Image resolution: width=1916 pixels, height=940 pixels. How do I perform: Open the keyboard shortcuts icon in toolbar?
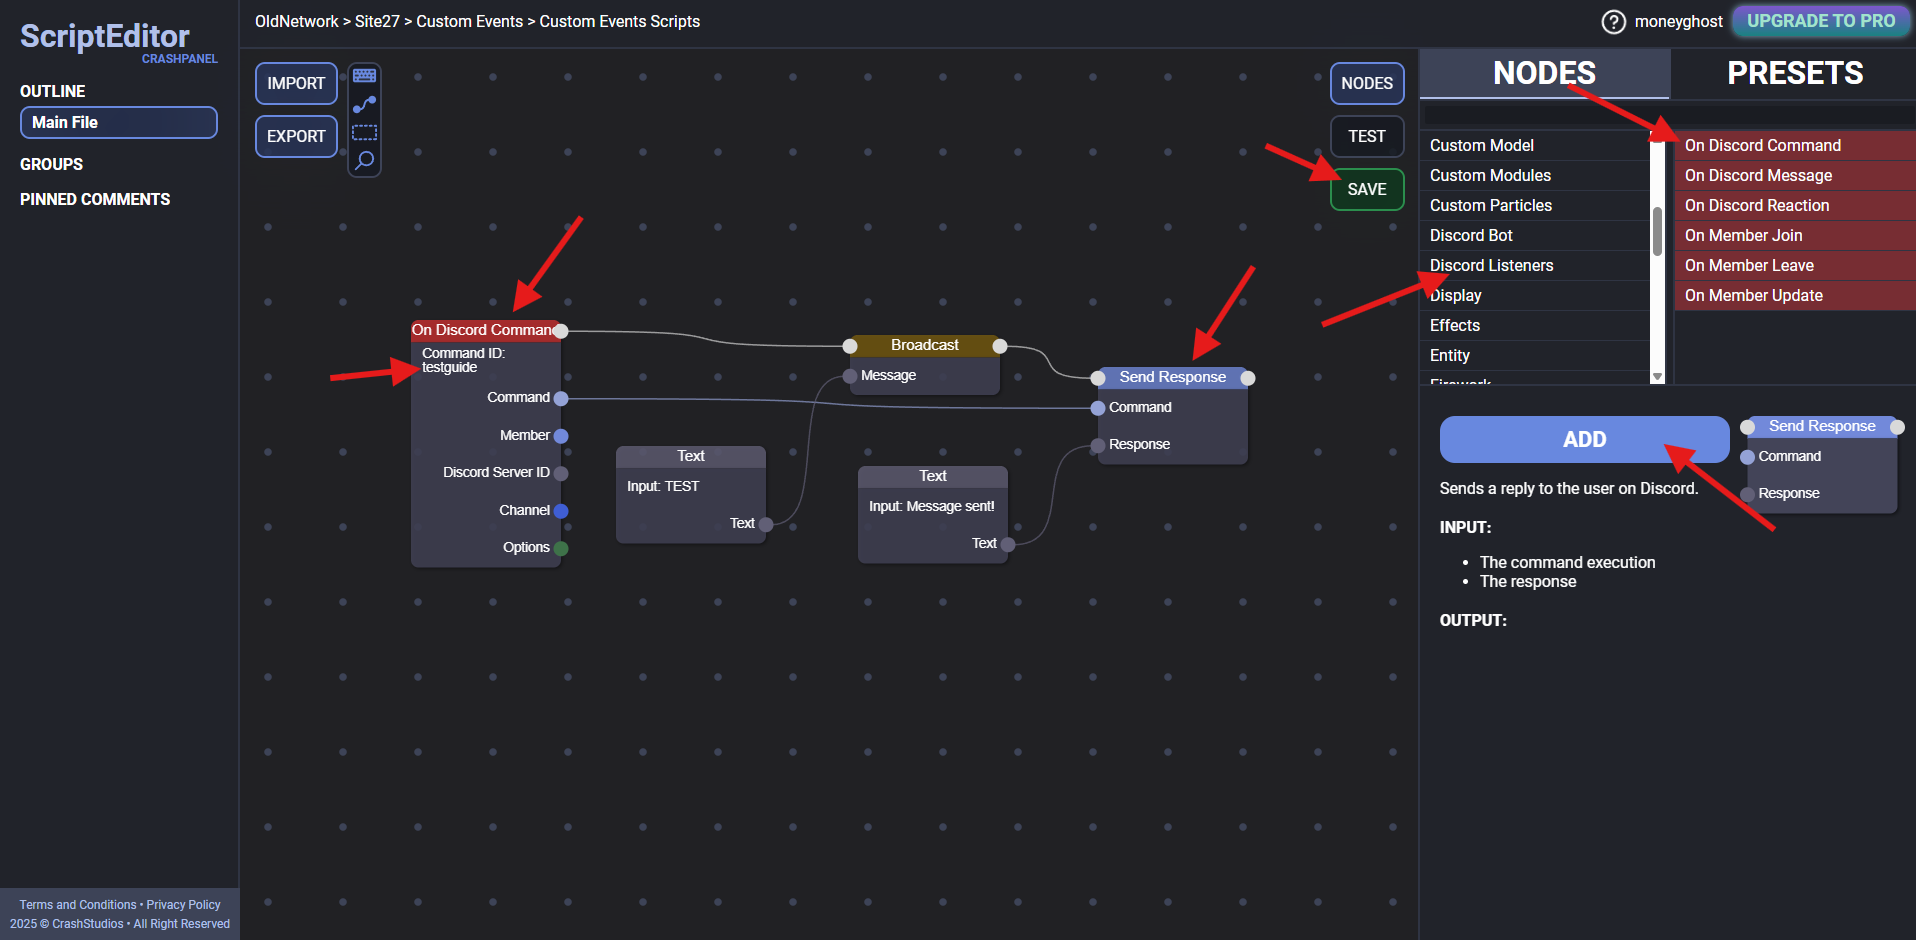364,76
